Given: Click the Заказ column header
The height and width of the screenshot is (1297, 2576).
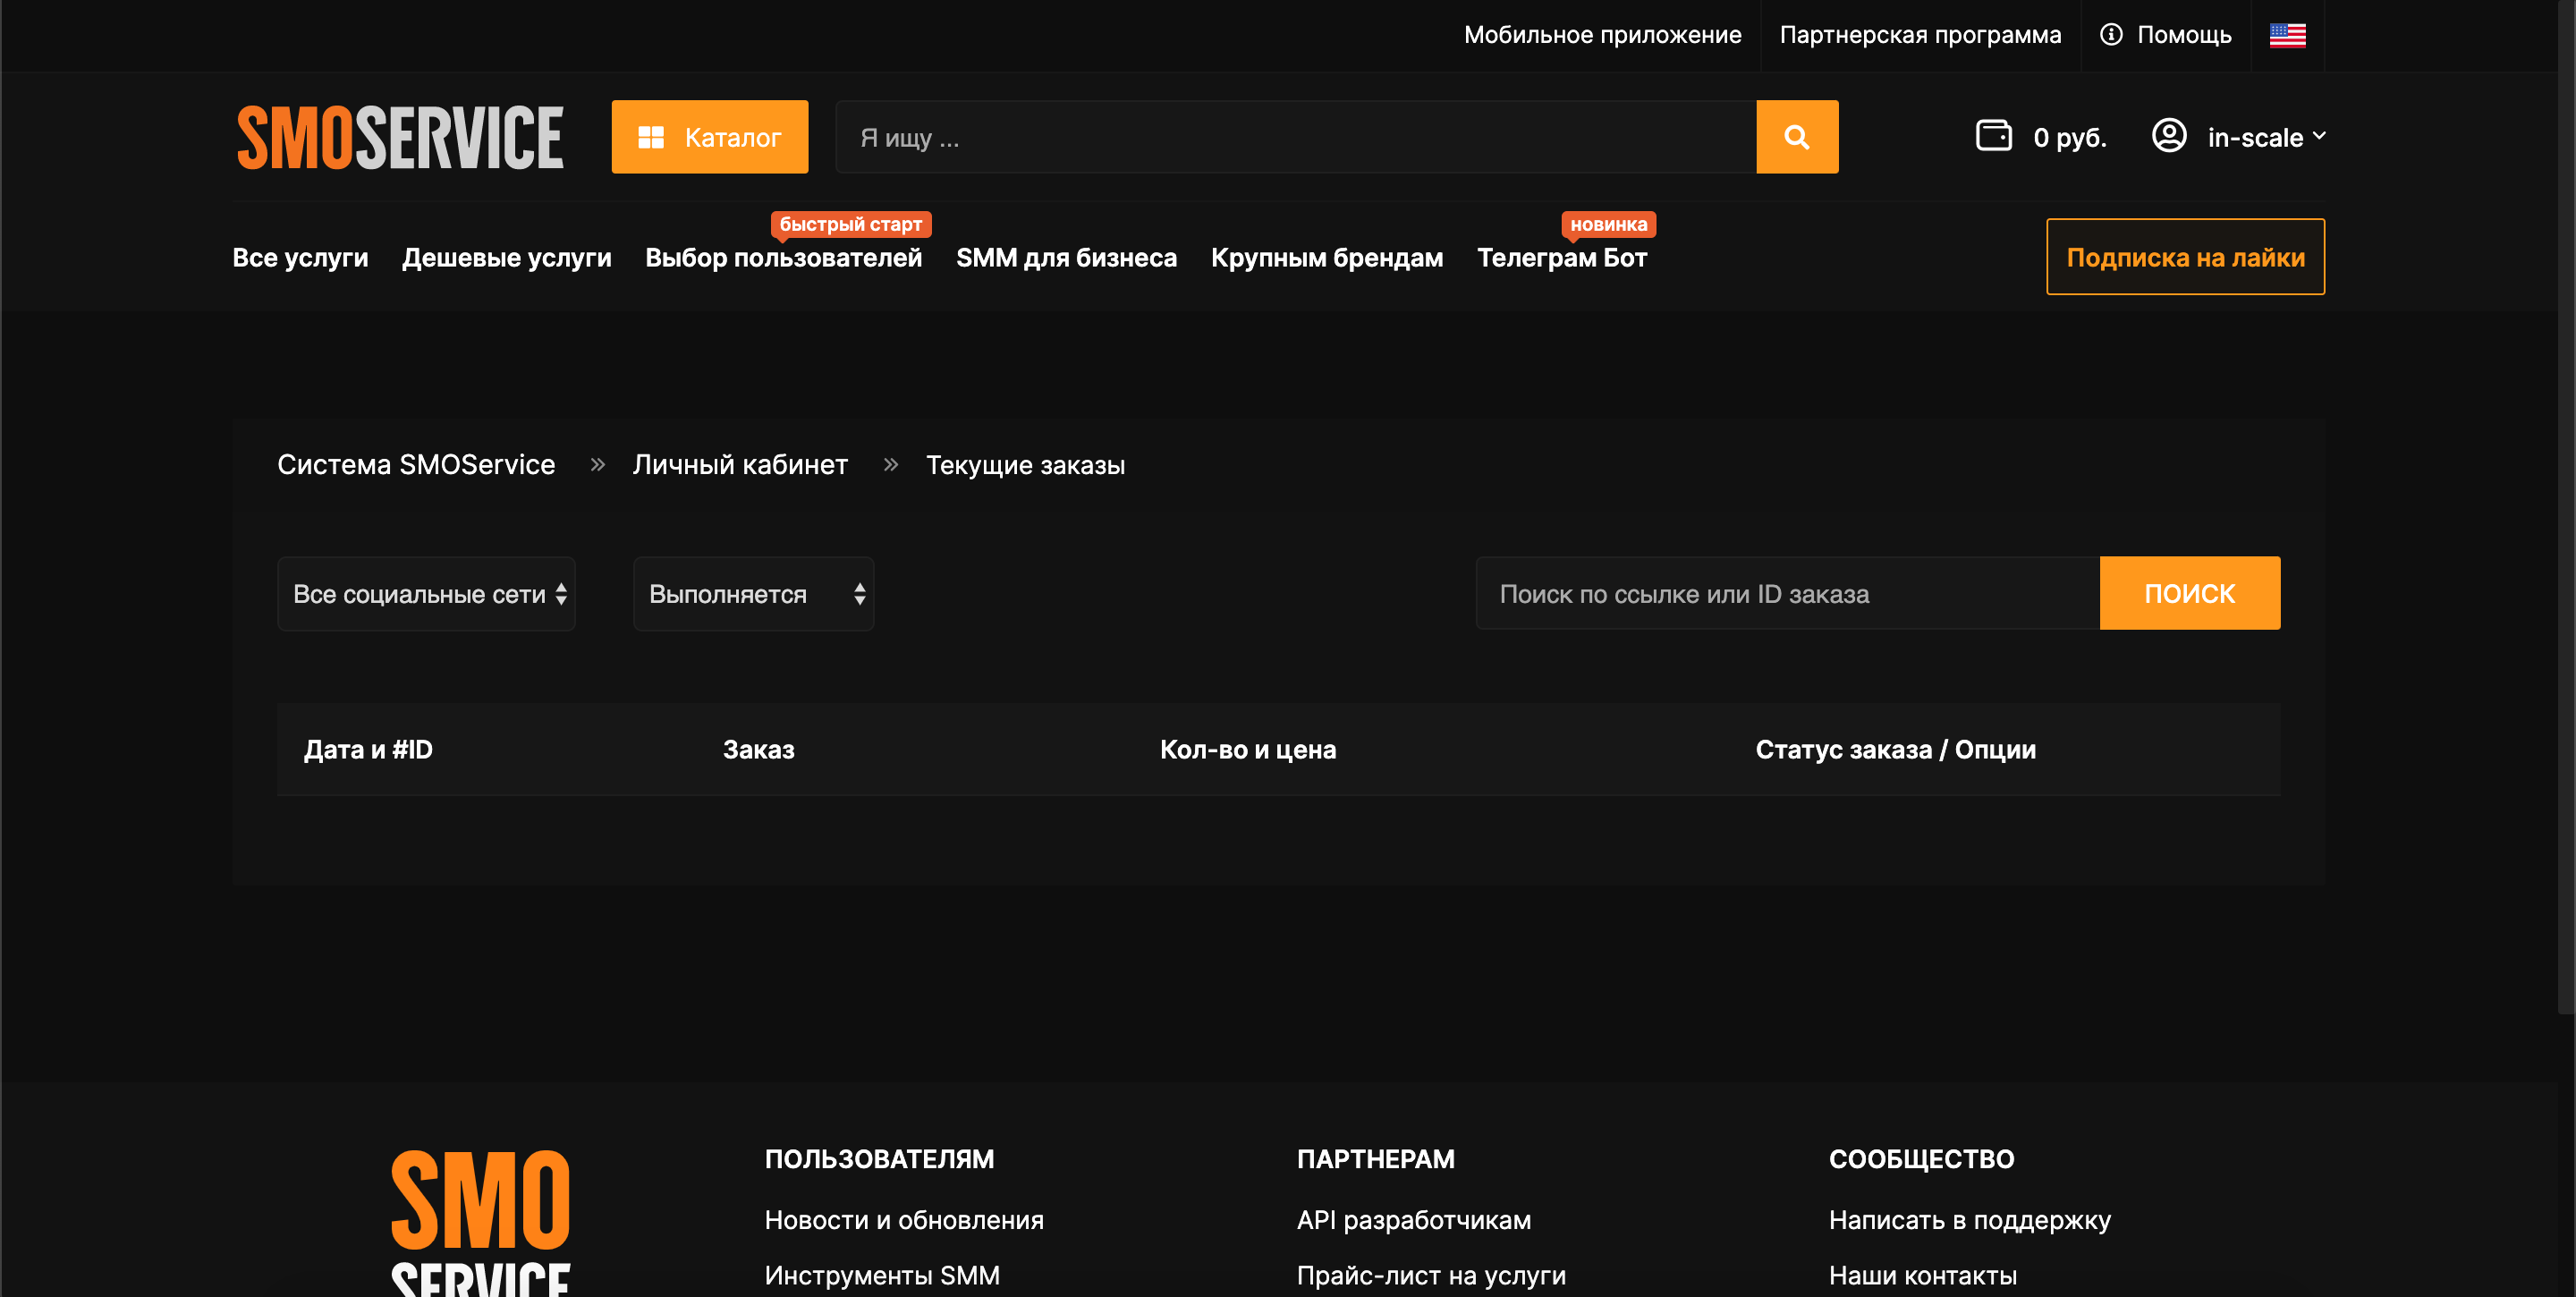Looking at the screenshot, I should coord(759,750).
